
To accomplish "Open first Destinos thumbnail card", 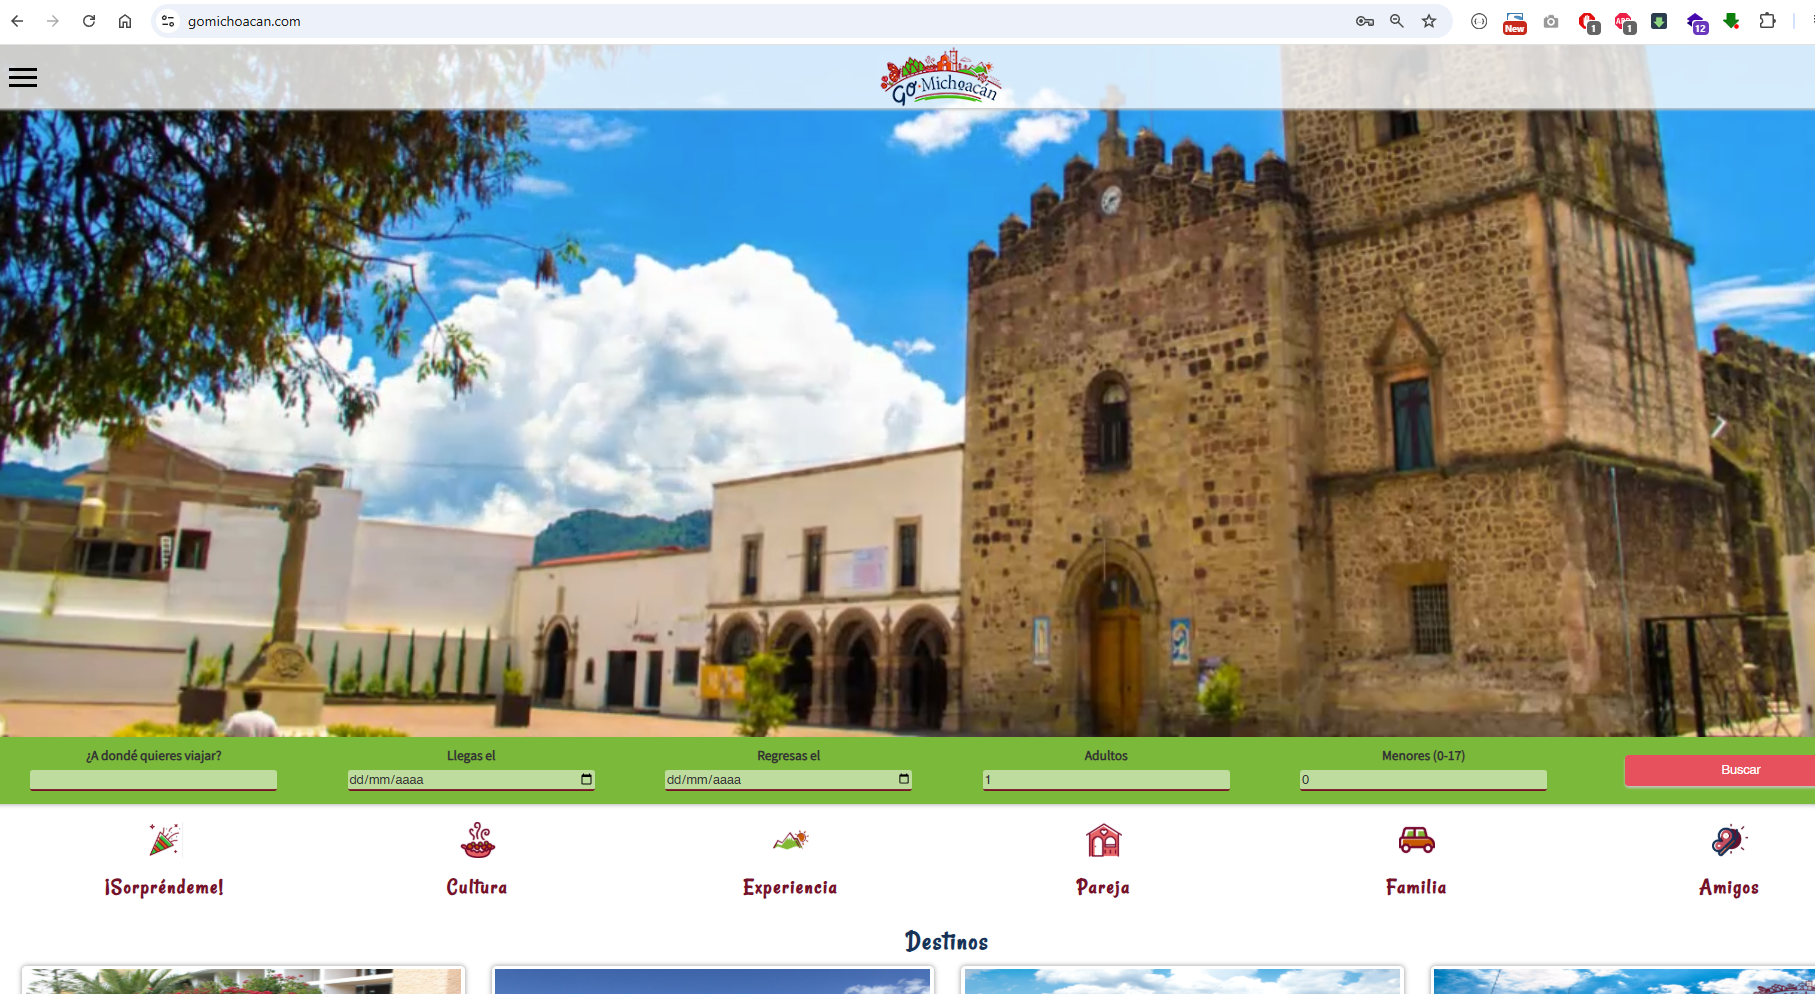I will (x=243, y=980).
